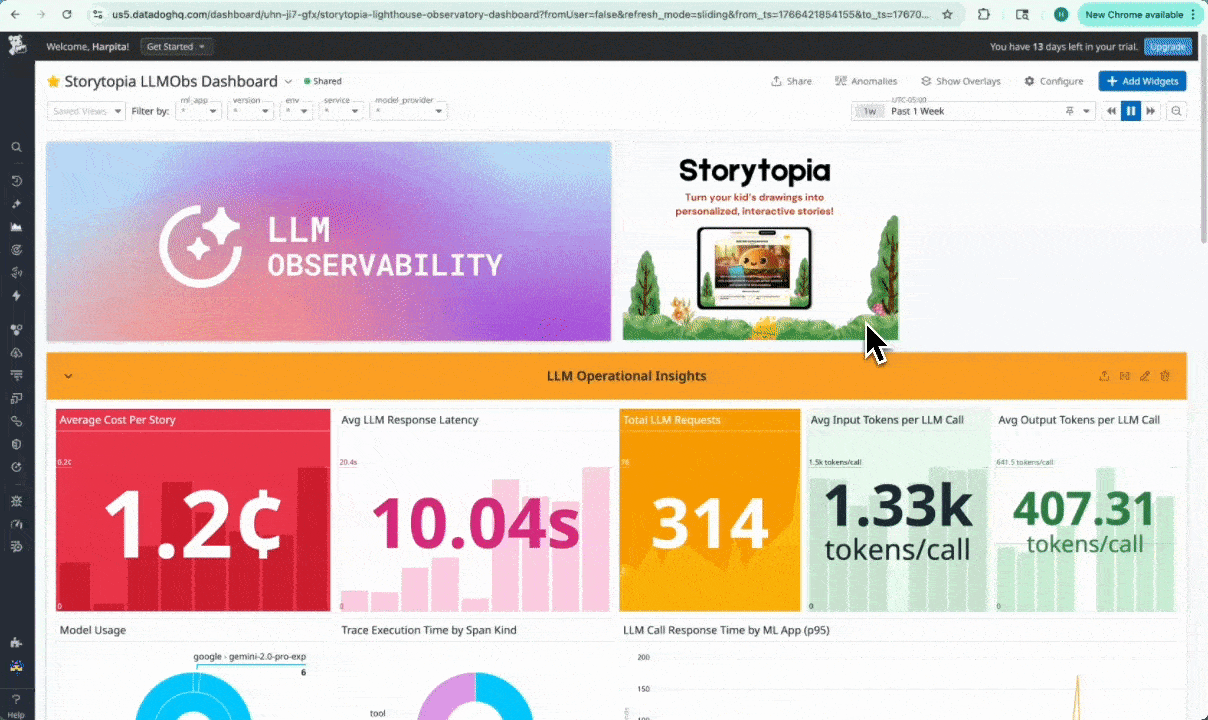Screen dimensions: 1208x720
Task: Toggle Show Overlays on the dashboard
Action: coord(961,81)
